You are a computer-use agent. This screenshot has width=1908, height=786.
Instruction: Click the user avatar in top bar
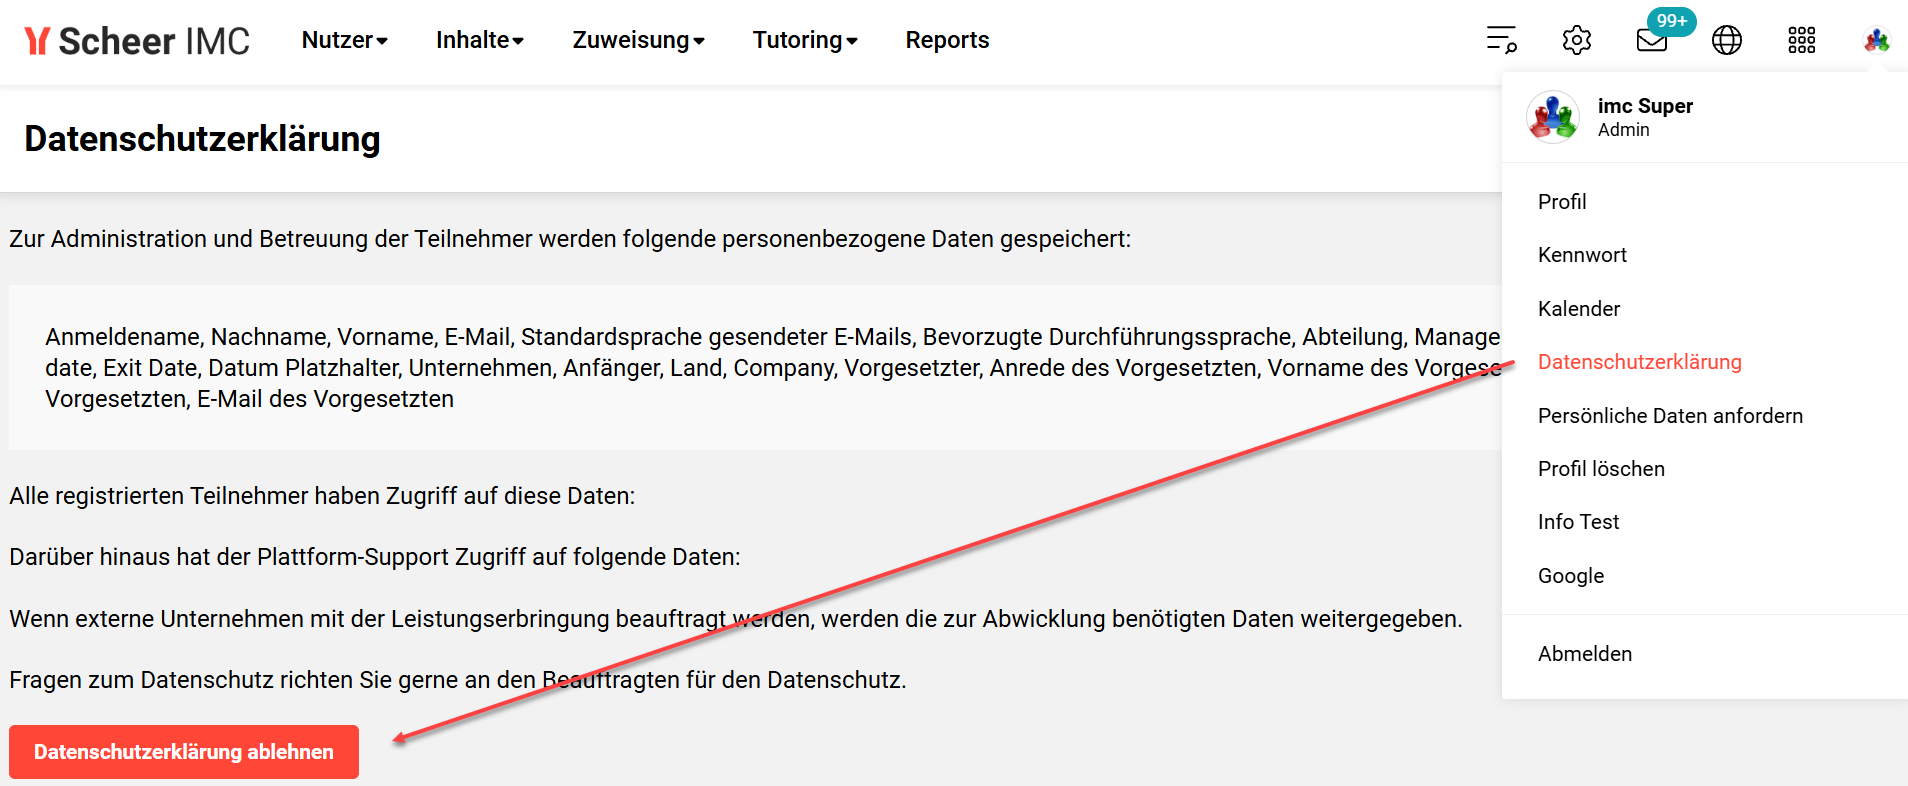coord(1877,40)
